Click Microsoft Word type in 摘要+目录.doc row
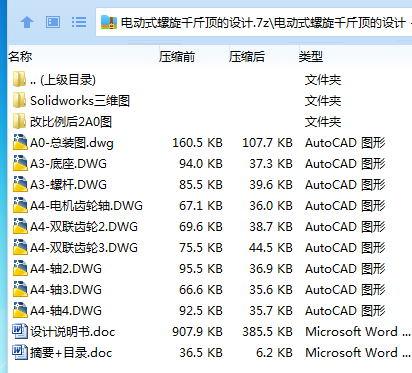Screen dimensions: 412x373 click(358, 353)
